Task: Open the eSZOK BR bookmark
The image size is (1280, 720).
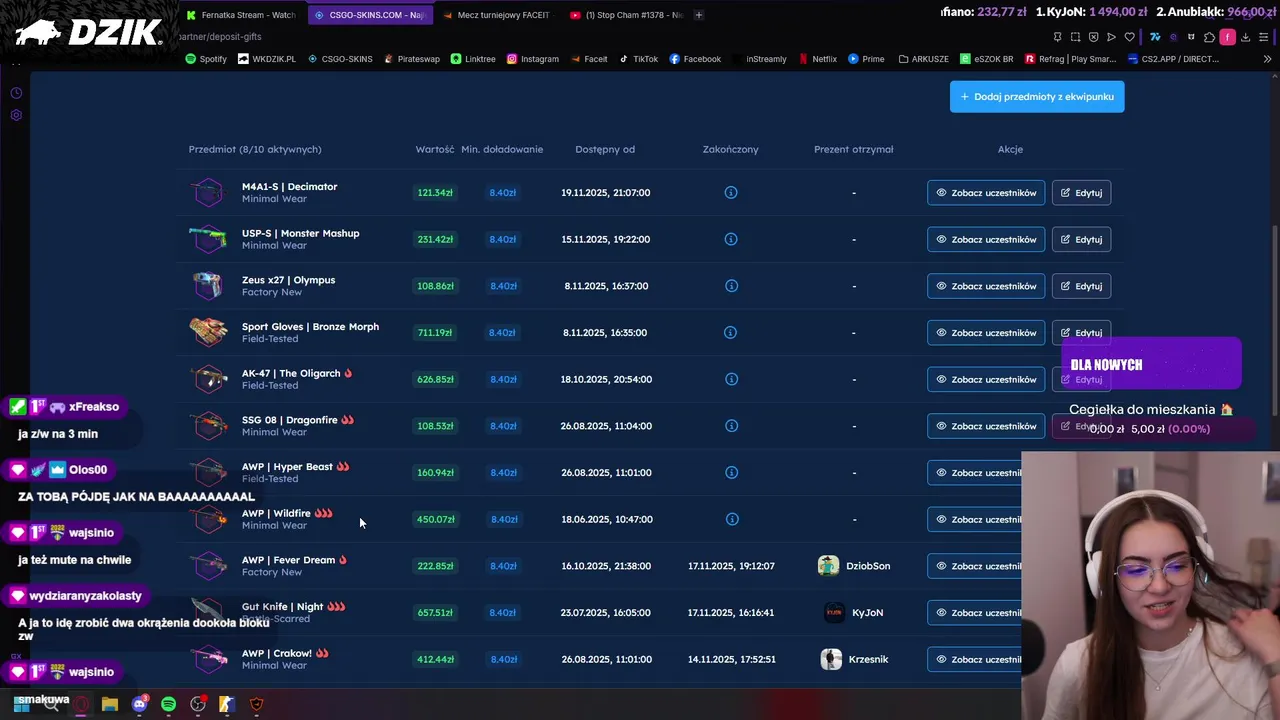Action: [985, 59]
